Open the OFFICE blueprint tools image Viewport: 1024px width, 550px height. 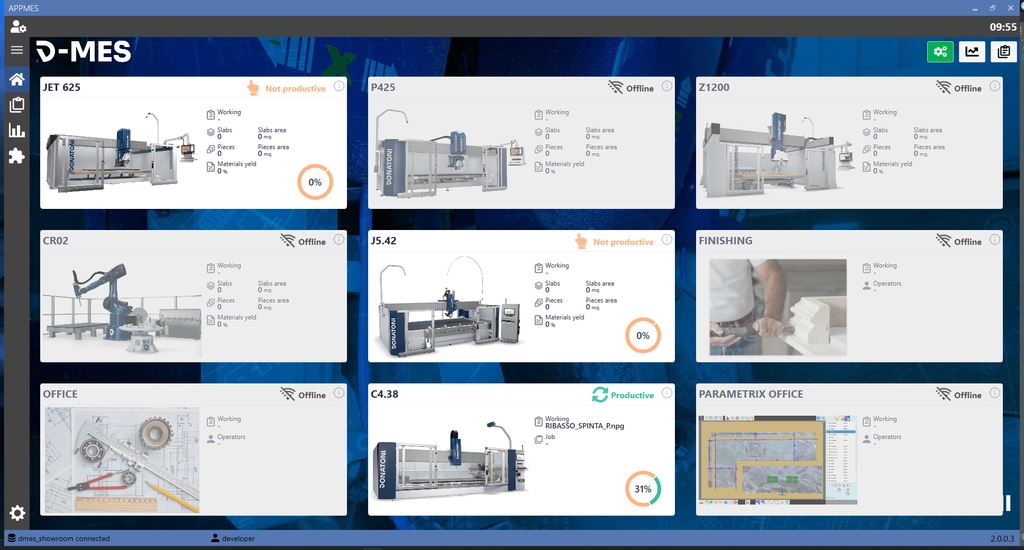coord(121,461)
